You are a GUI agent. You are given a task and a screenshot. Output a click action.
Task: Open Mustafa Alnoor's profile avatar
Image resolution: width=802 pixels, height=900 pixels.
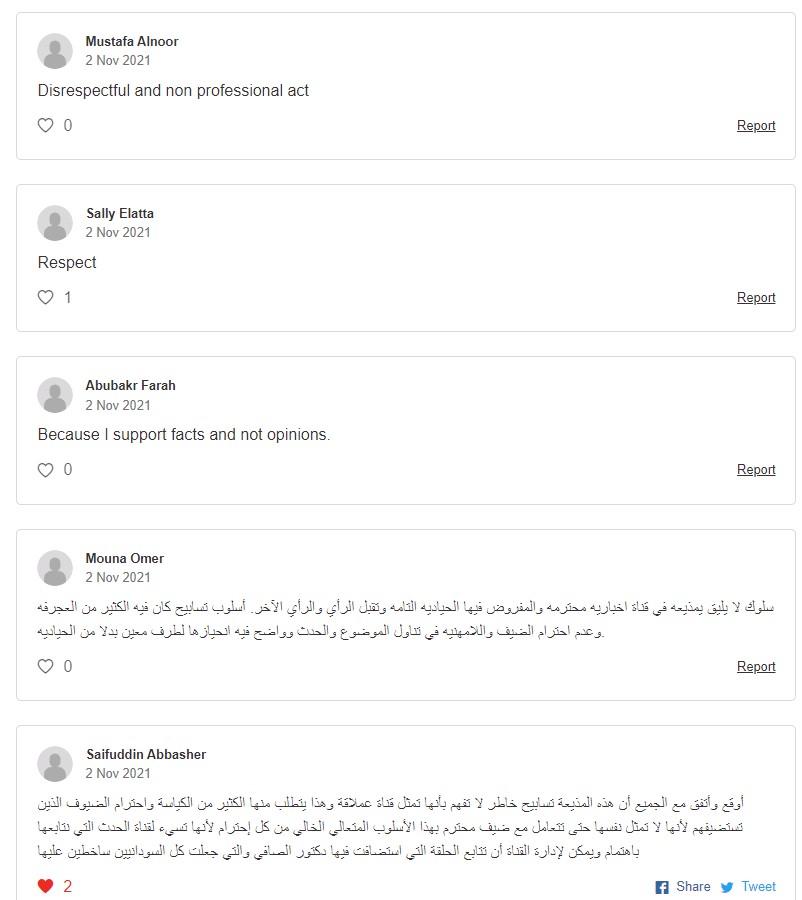pos(55,51)
